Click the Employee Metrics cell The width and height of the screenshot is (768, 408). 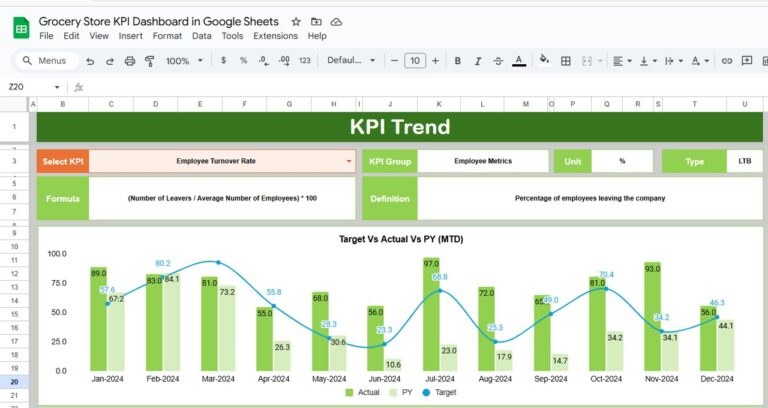pos(483,161)
